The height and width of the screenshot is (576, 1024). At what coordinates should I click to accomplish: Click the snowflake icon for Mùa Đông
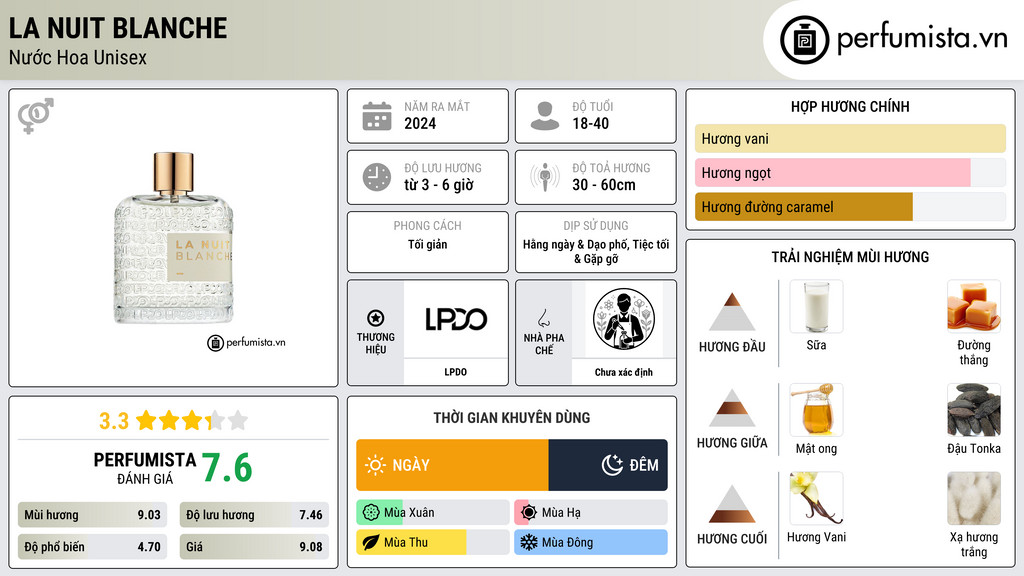click(x=529, y=542)
